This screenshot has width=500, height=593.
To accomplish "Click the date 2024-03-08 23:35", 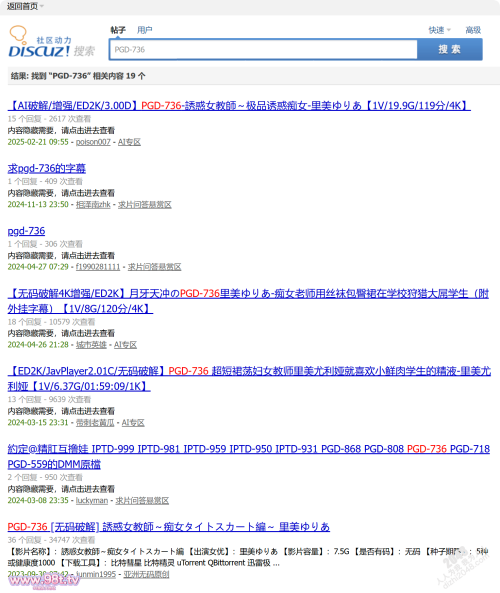I will (38, 501).
